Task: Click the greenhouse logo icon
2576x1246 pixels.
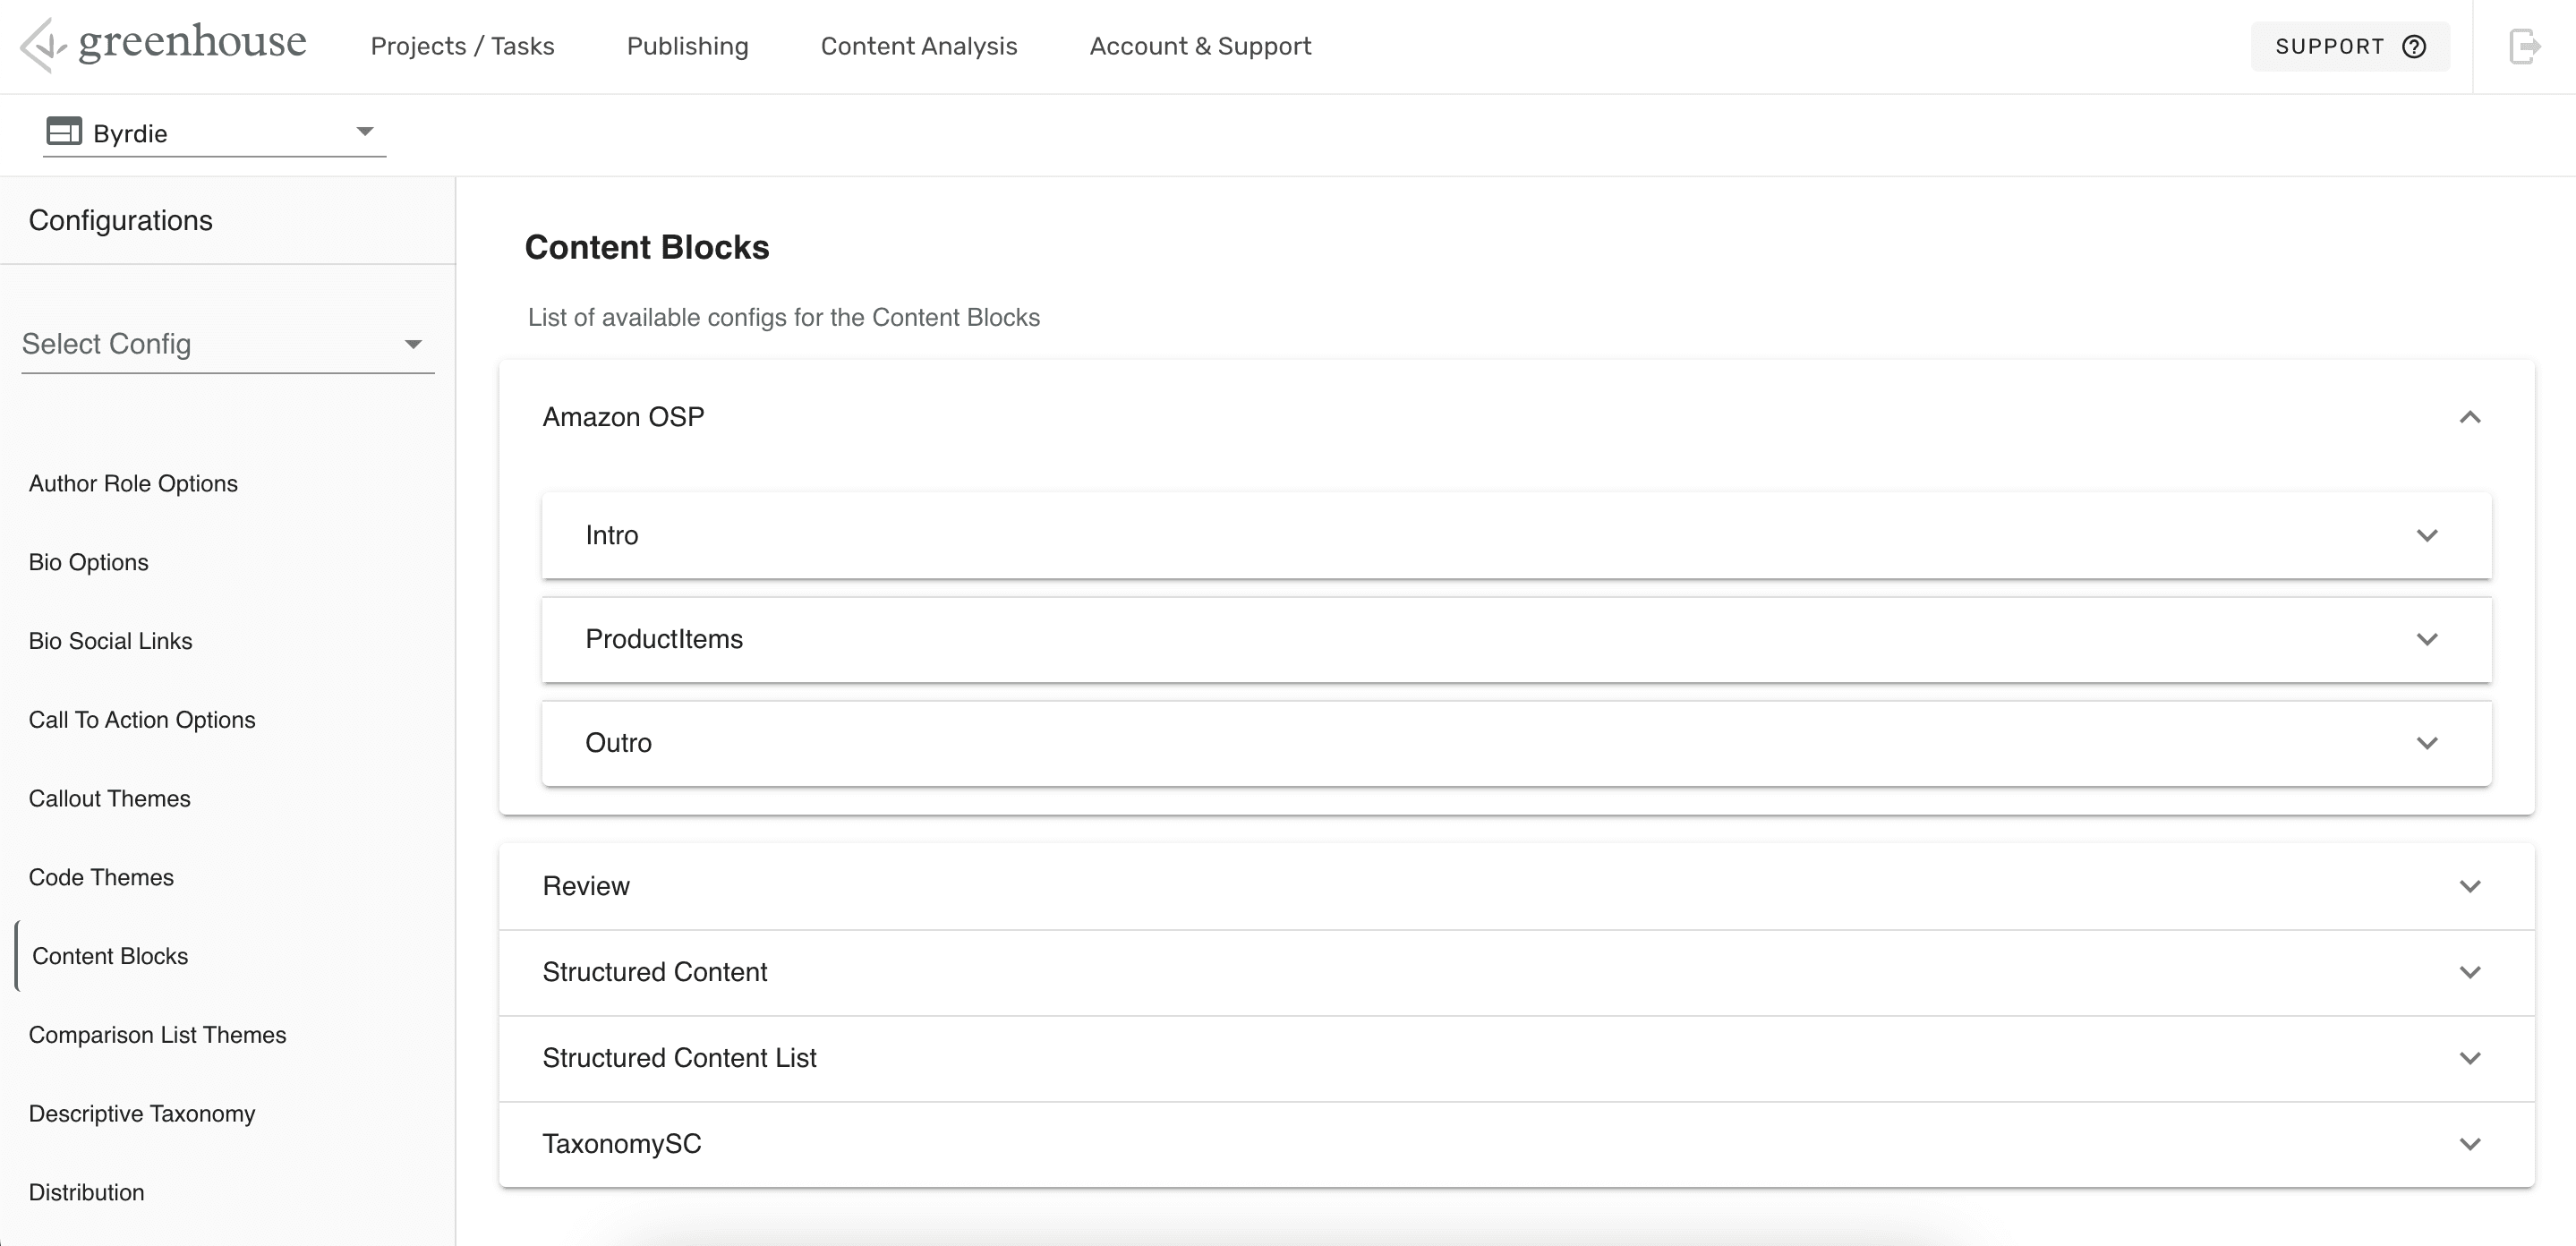Action: tap(42, 46)
